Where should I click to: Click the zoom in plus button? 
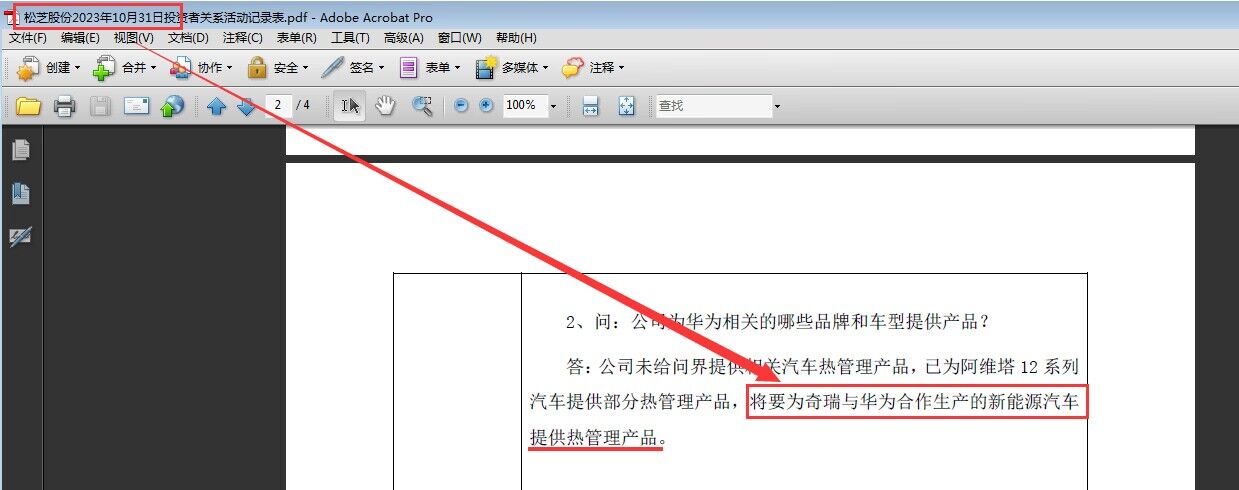tap(486, 105)
